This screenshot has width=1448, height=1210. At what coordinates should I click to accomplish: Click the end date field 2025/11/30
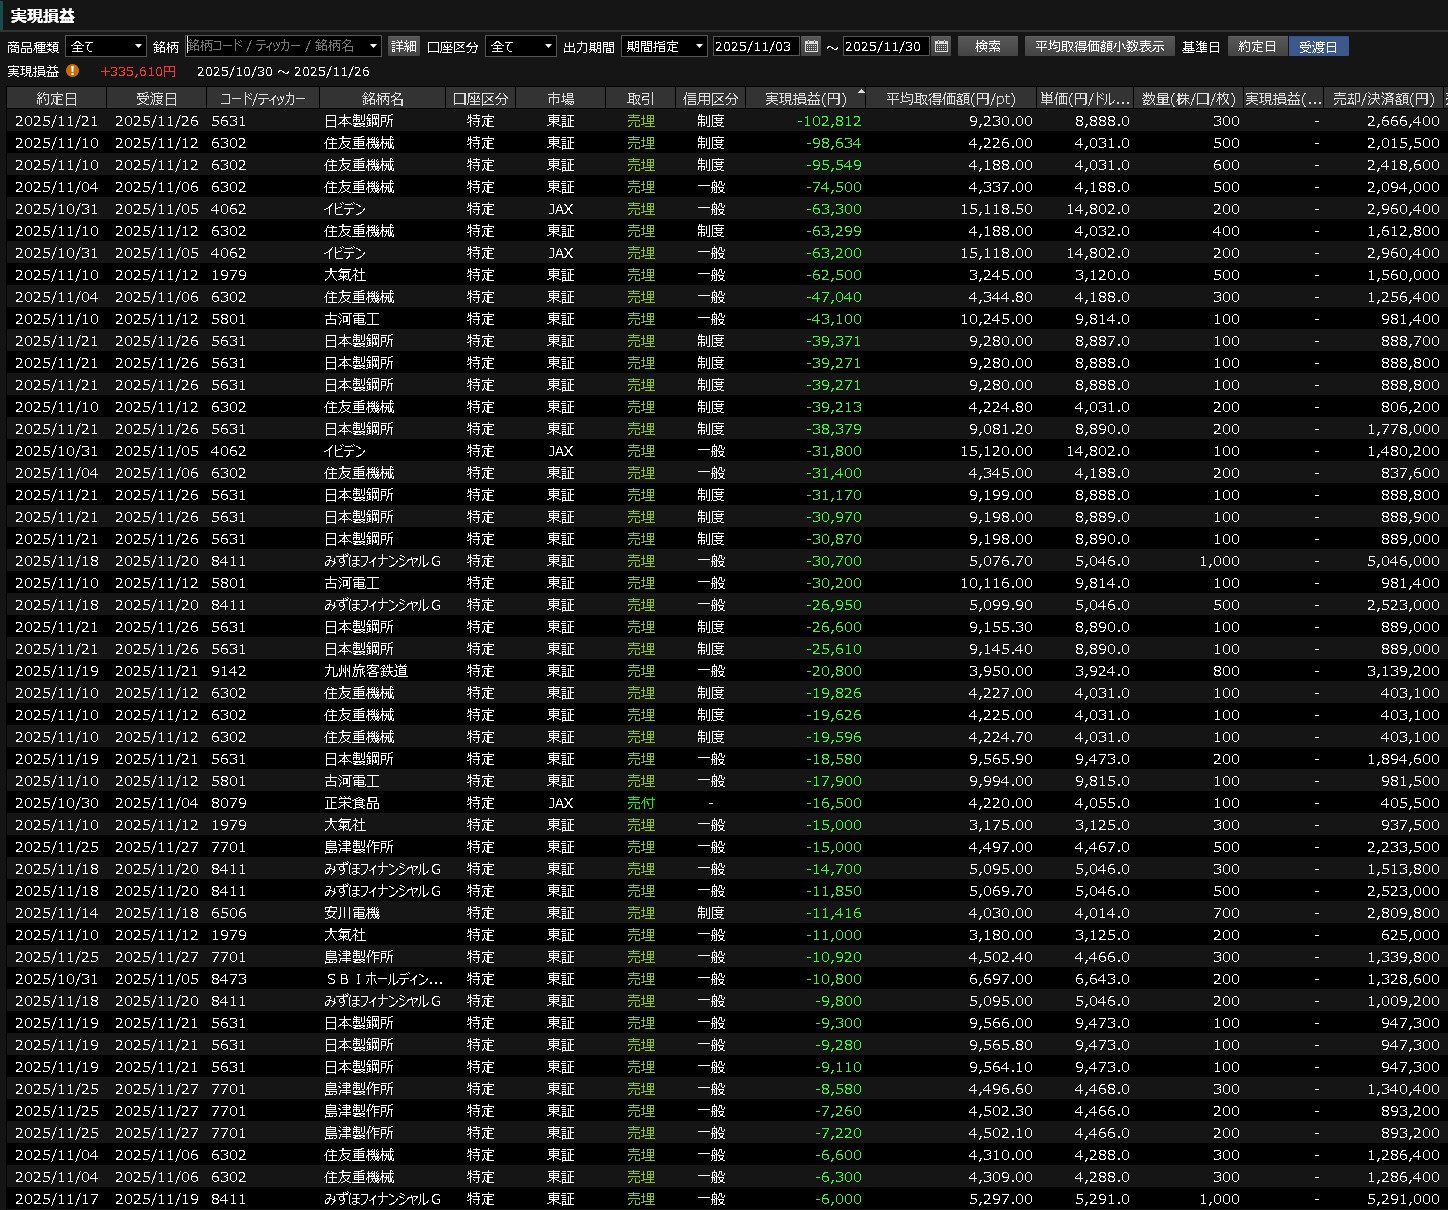click(886, 46)
